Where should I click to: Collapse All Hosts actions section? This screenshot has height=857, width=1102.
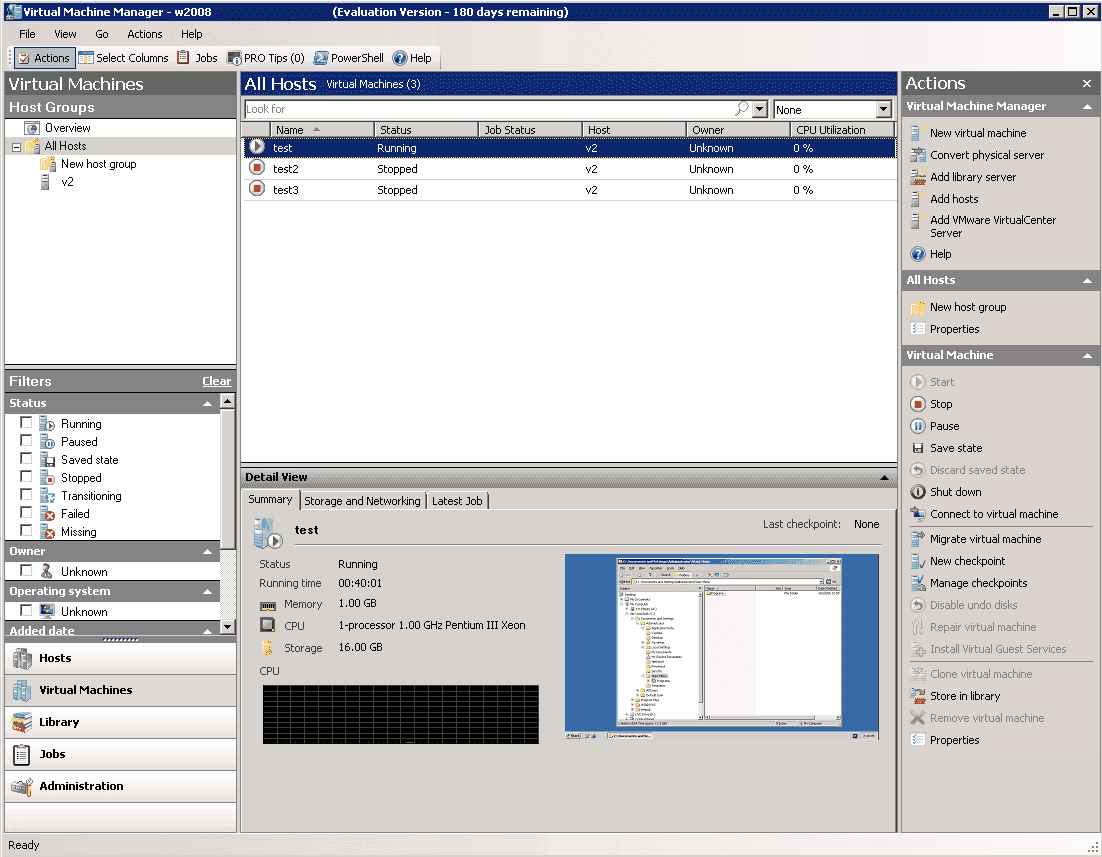coord(1087,281)
